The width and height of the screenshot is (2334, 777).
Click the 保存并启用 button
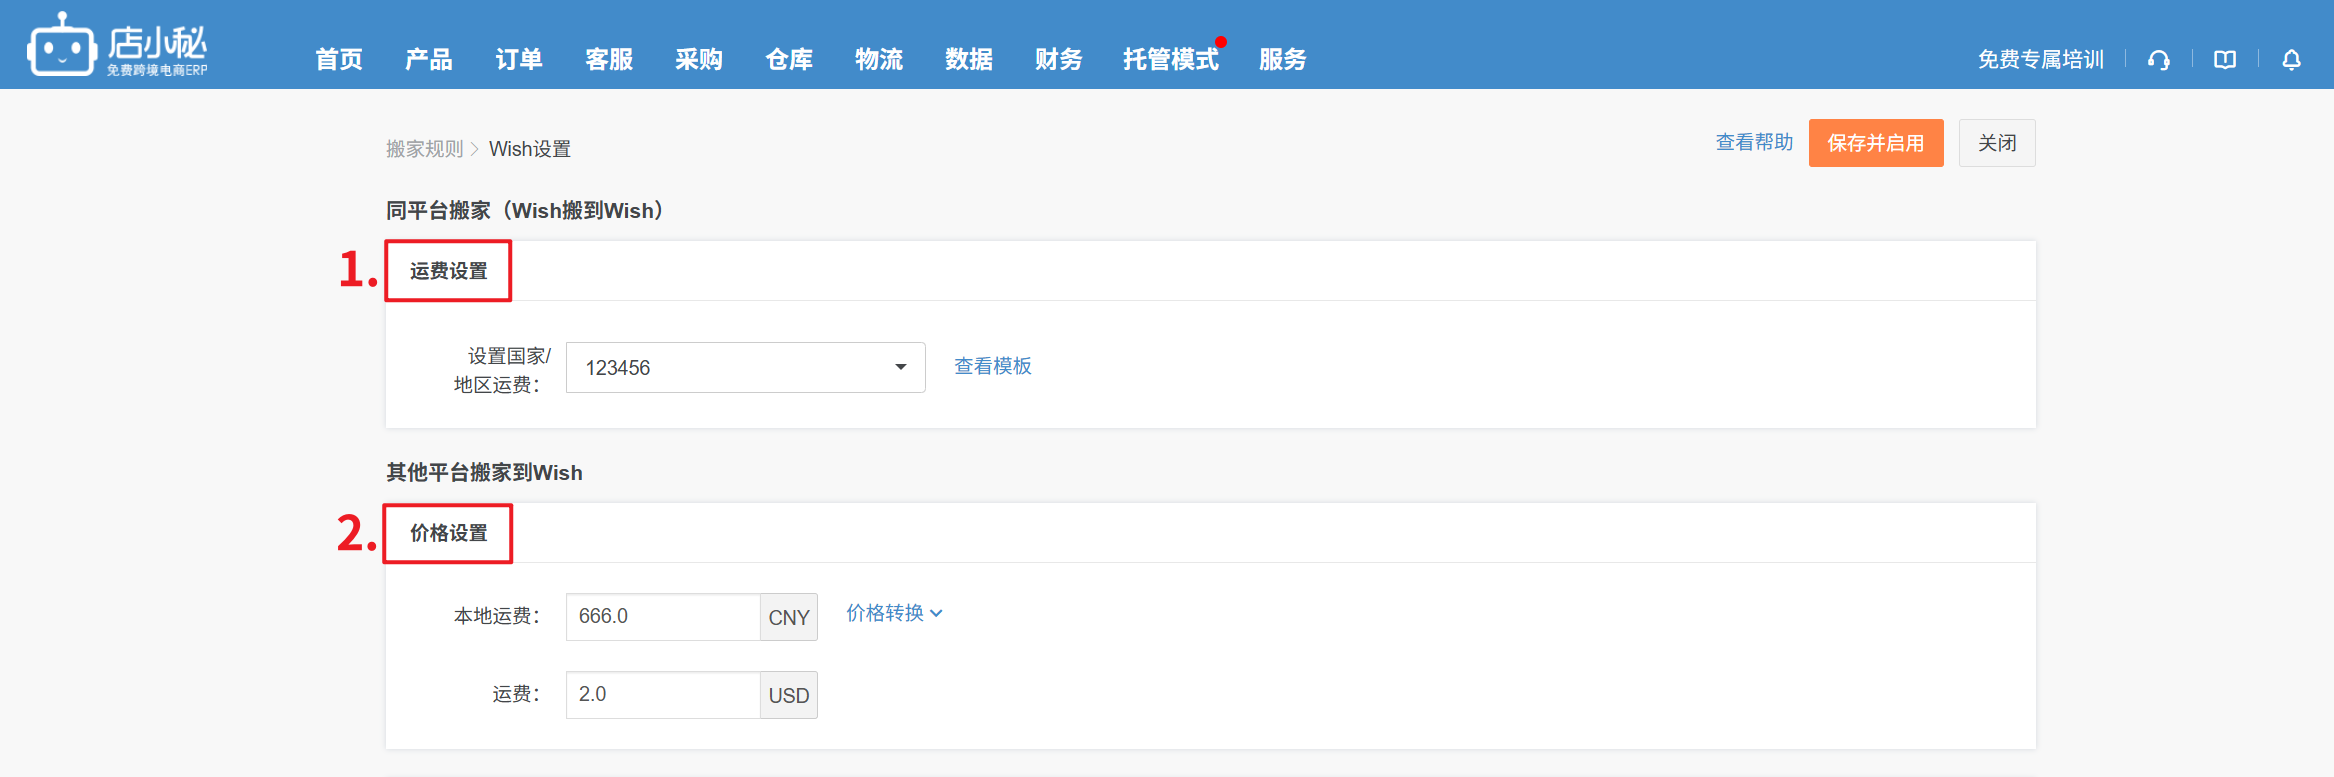point(1875,143)
